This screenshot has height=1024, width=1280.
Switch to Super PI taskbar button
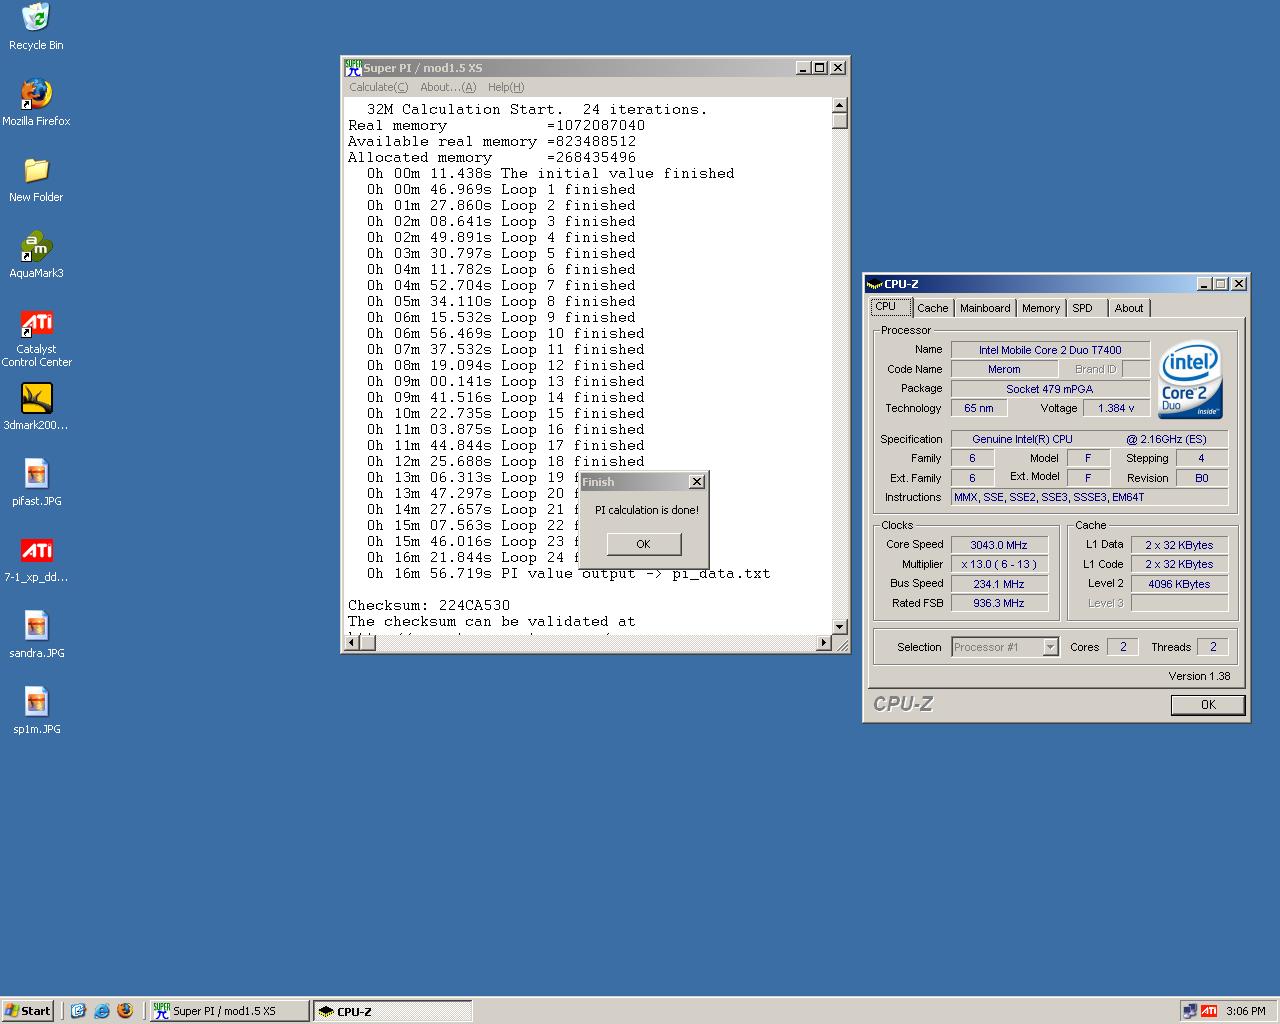(x=229, y=1011)
